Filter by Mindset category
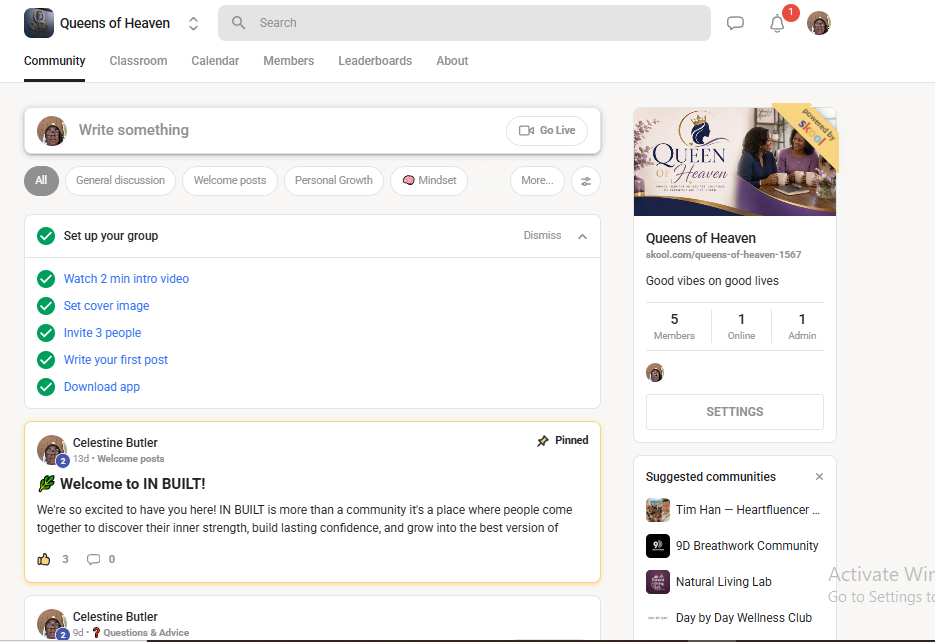Screen dimensions: 935x642 click(429, 181)
